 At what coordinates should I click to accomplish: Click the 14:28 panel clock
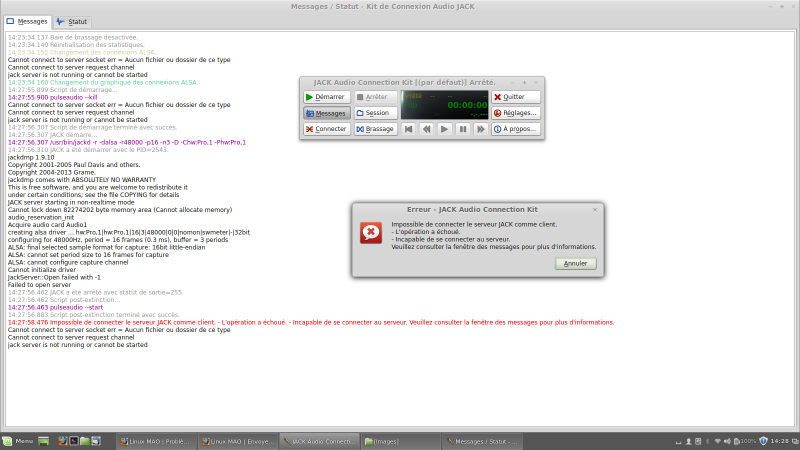click(x=779, y=441)
